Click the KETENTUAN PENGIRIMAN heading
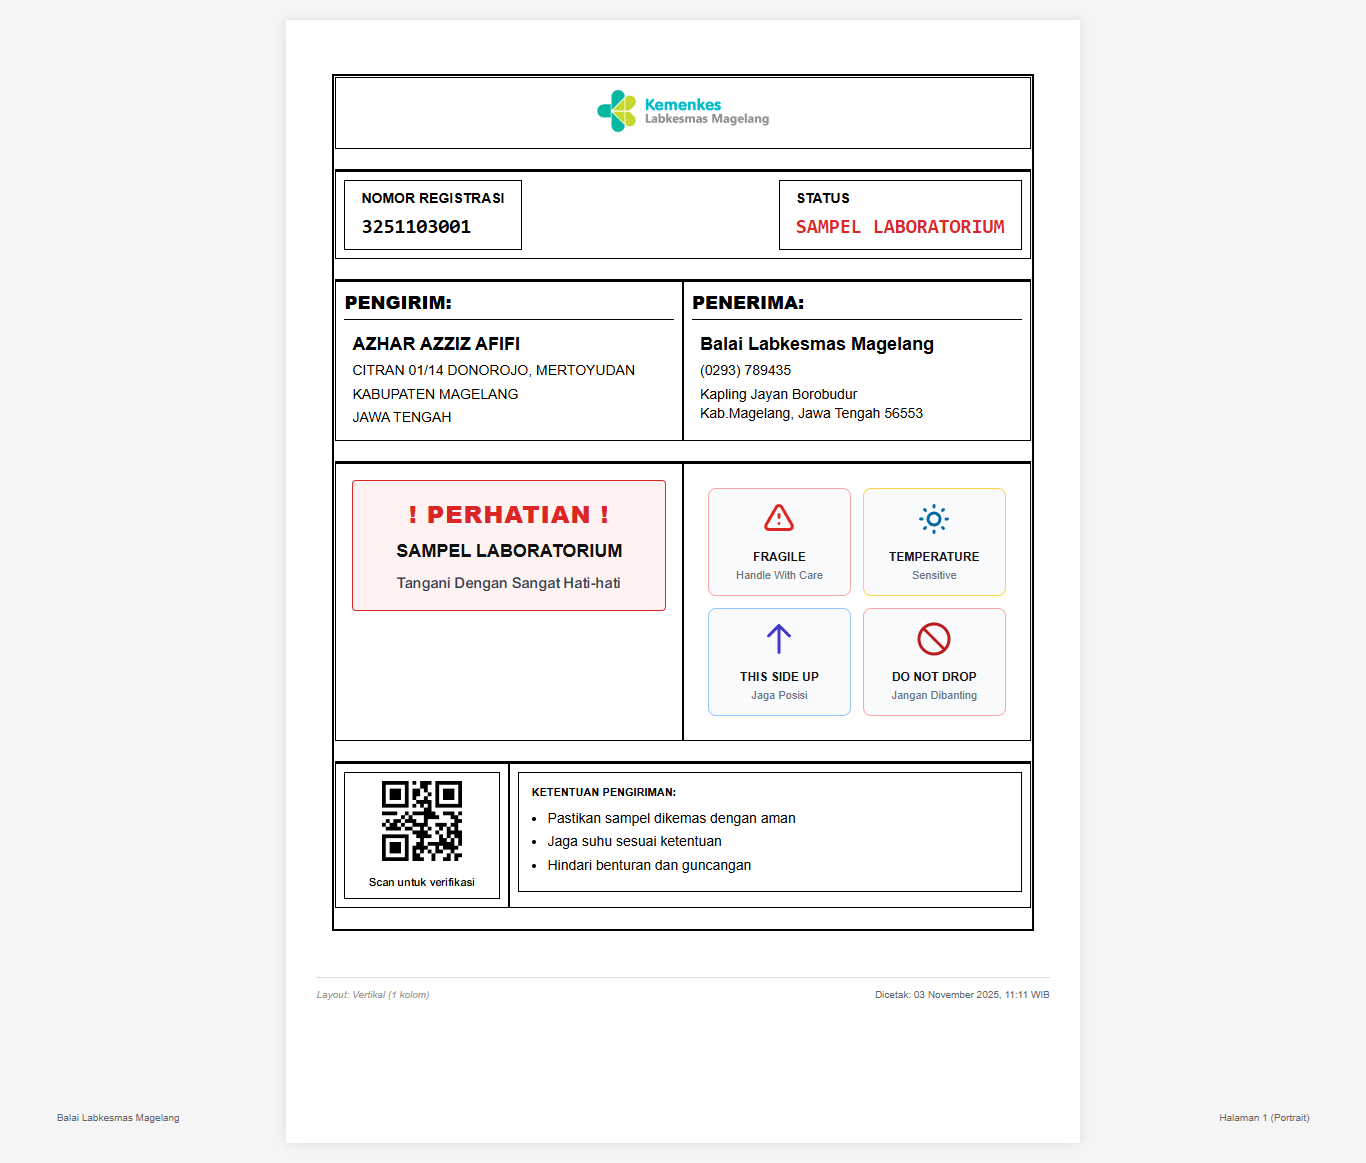Viewport: 1366px width, 1163px height. click(604, 792)
